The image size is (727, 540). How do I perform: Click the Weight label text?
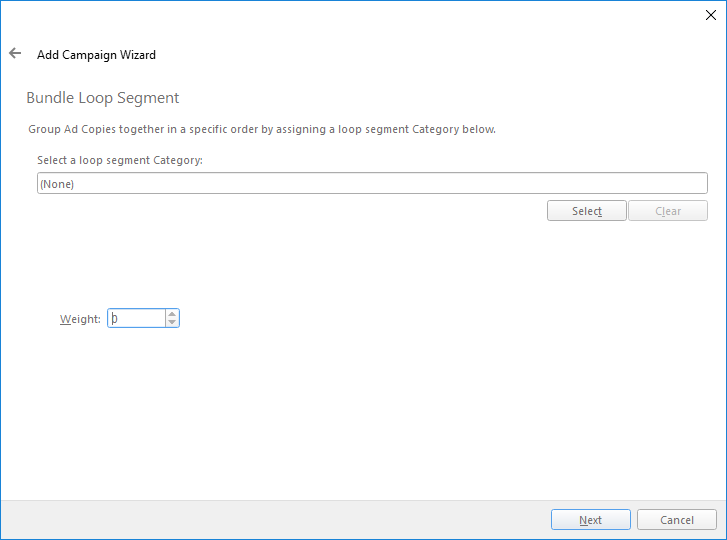pos(80,319)
